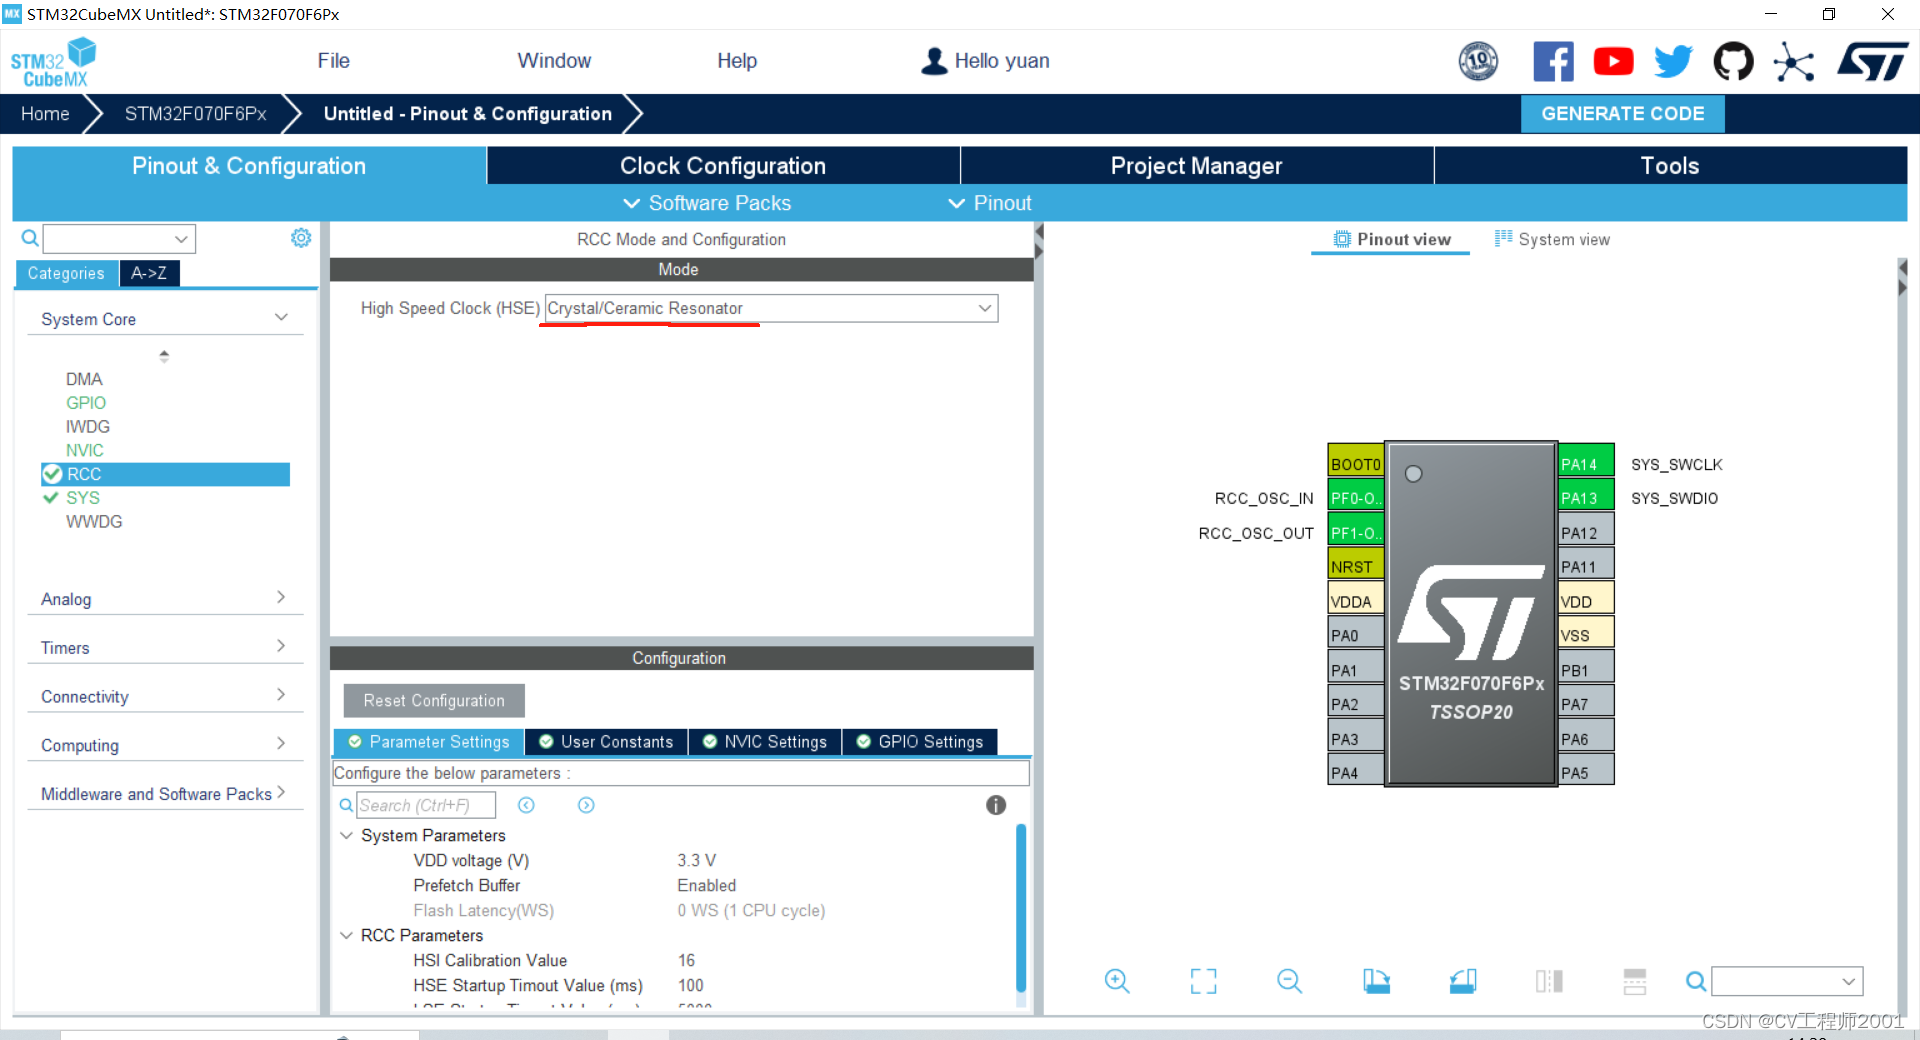Select the PA7 pin on chip
Screen dimensions: 1920x1040
coord(1586,703)
